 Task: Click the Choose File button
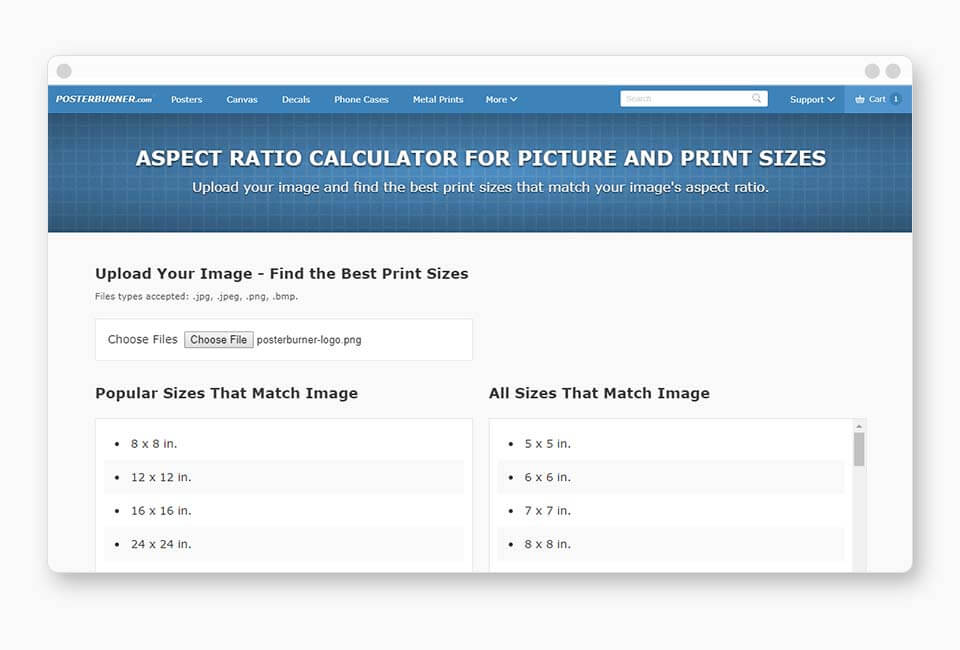(218, 340)
